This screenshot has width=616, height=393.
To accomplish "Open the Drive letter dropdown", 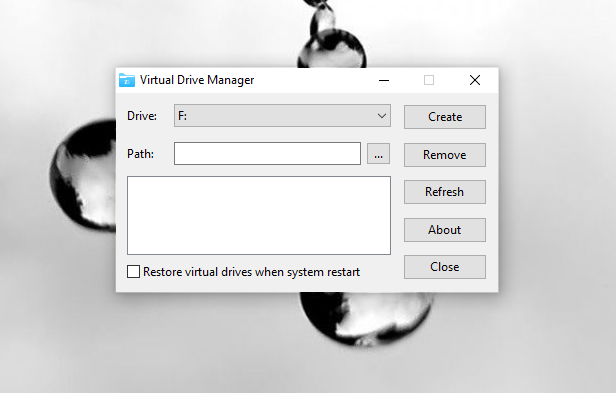I will pyautogui.click(x=282, y=116).
